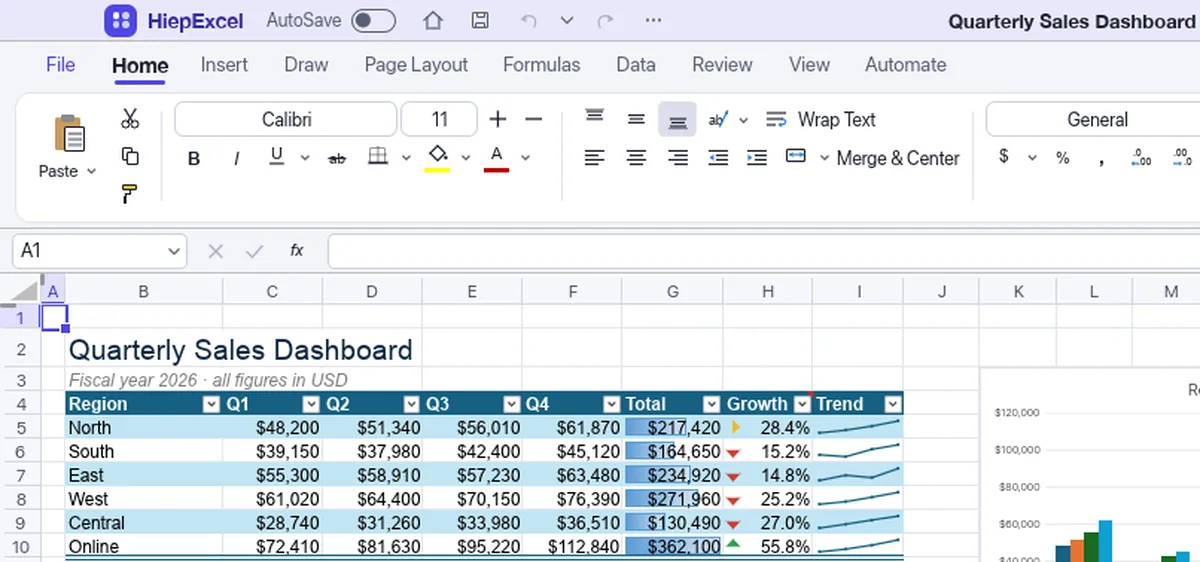This screenshot has width=1200, height=562.
Task: Click the Calibri font name box
Action: point(286,119)
